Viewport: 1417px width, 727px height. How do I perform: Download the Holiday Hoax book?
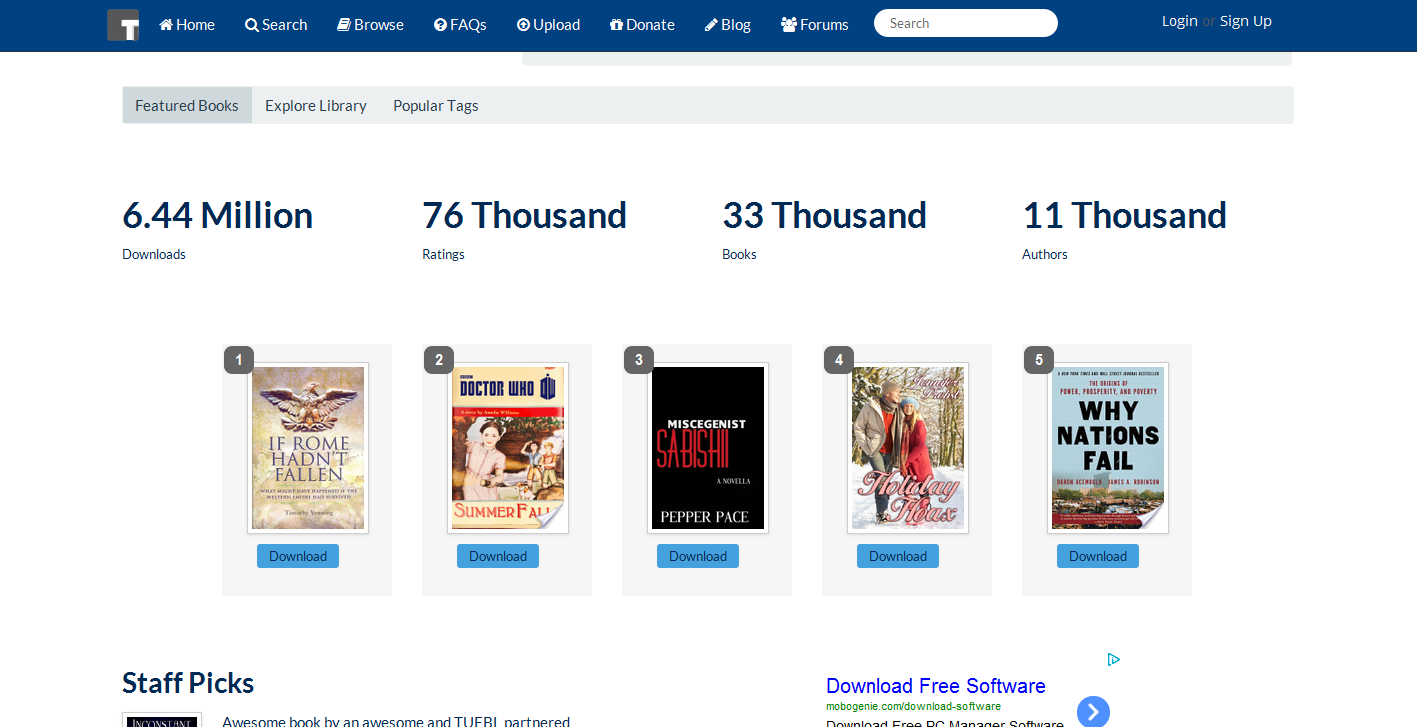click(898, 556)
